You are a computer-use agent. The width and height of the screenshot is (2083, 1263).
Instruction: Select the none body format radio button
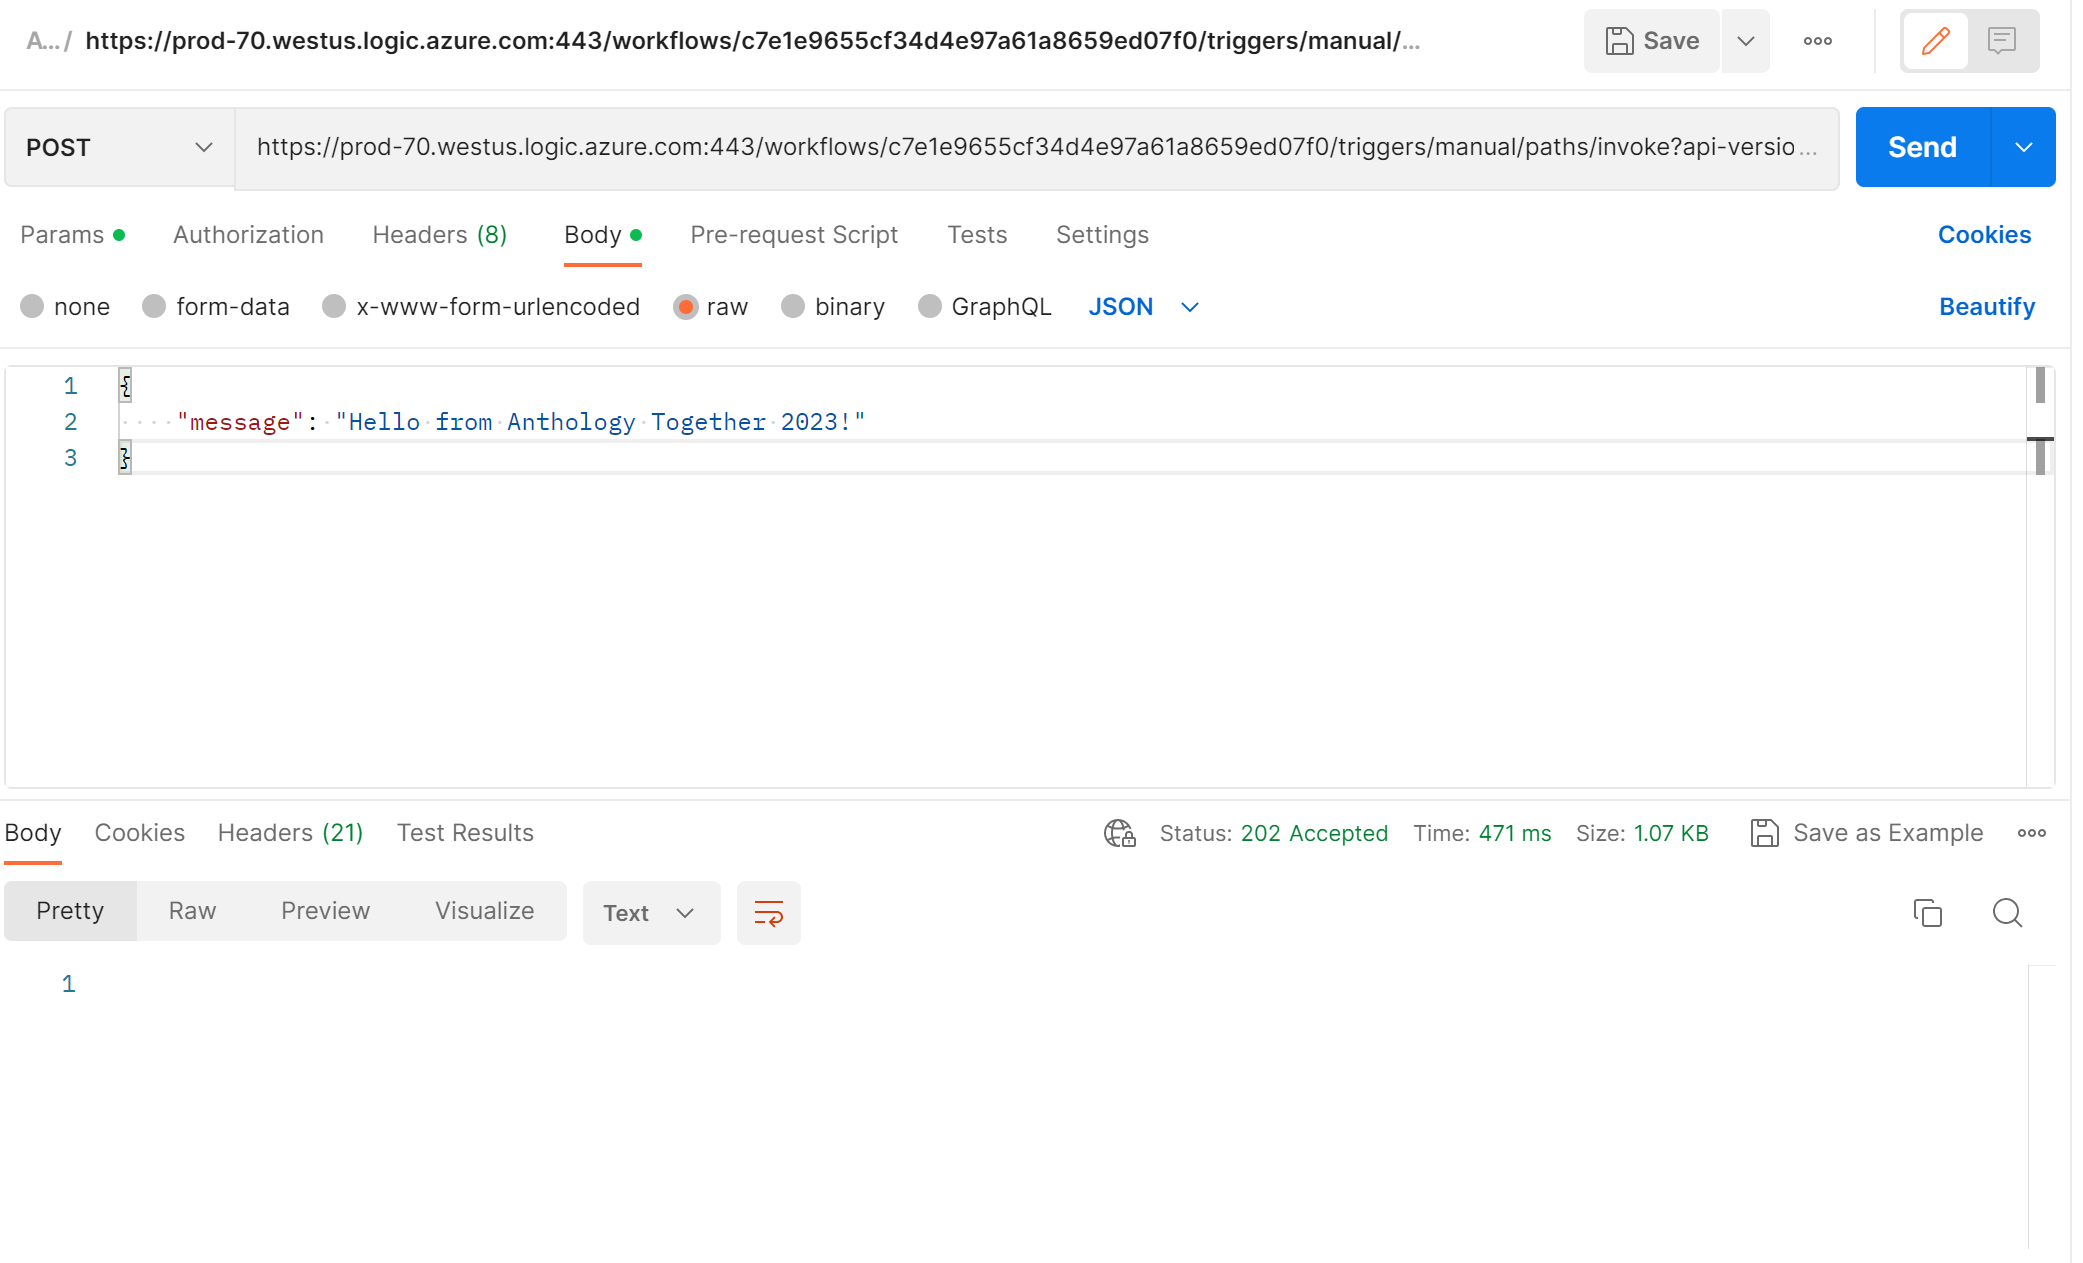(x=33, y=306)
